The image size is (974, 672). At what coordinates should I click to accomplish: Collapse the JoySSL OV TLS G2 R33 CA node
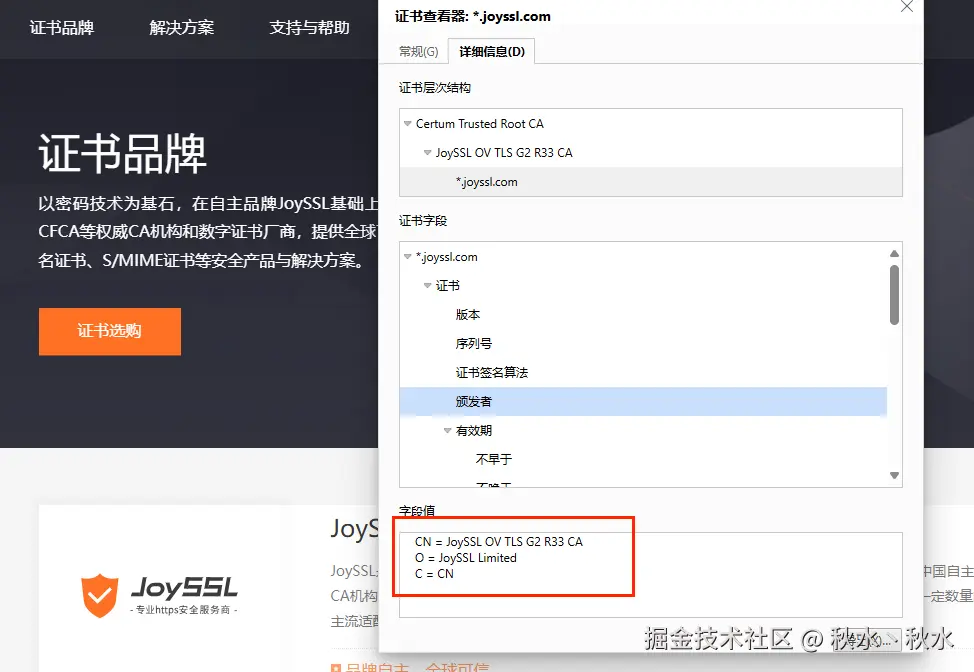coord(427,153)
